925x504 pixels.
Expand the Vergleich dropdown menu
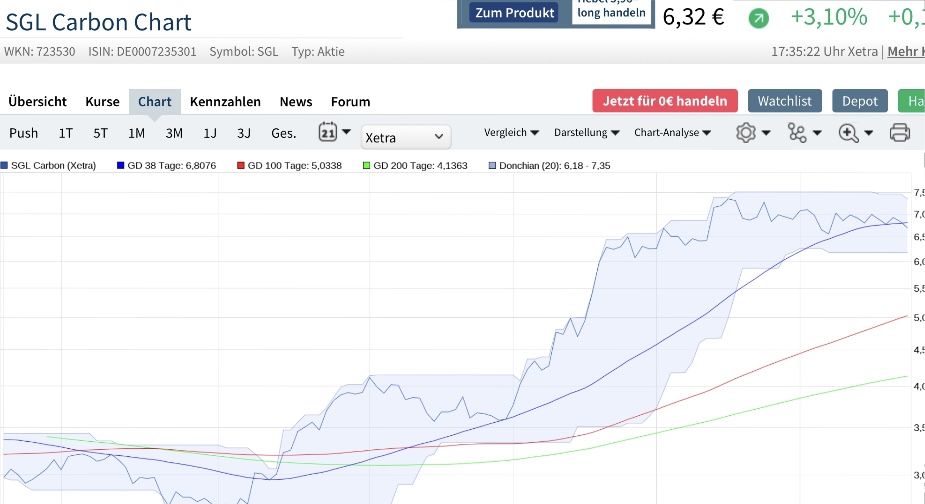pos(511,132)
